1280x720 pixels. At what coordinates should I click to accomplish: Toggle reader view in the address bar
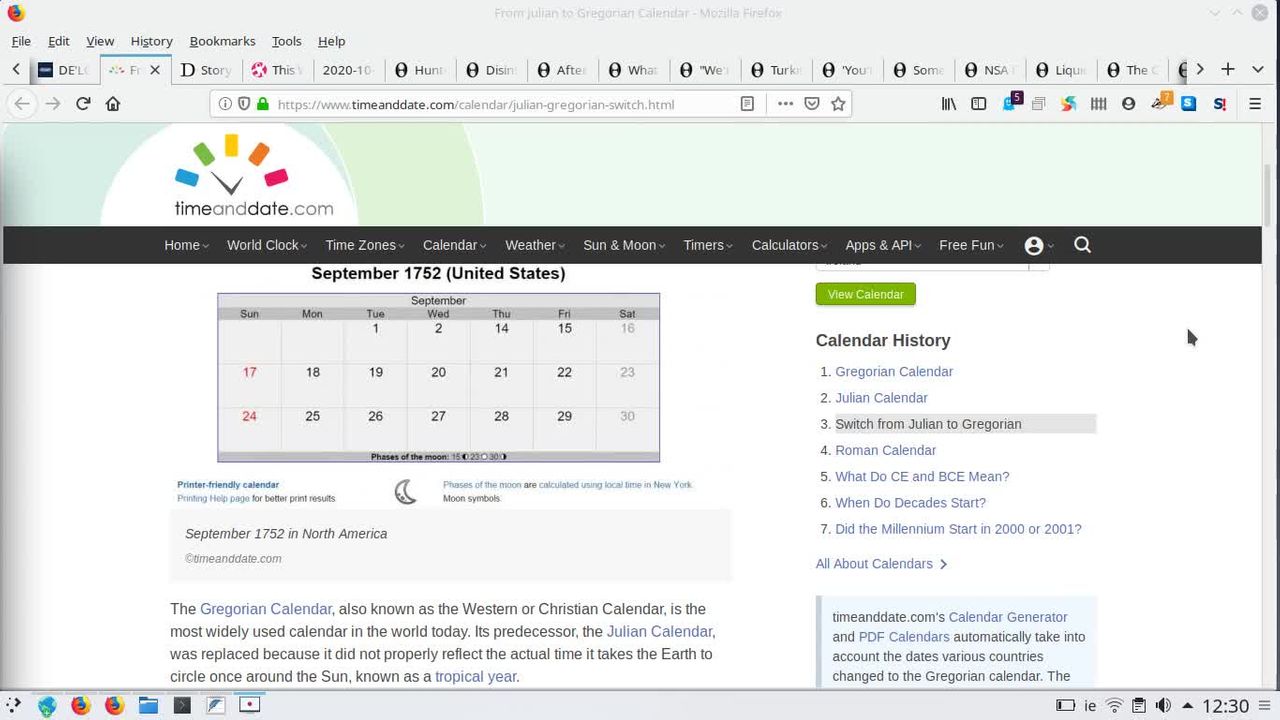click(x=747, y=104)
